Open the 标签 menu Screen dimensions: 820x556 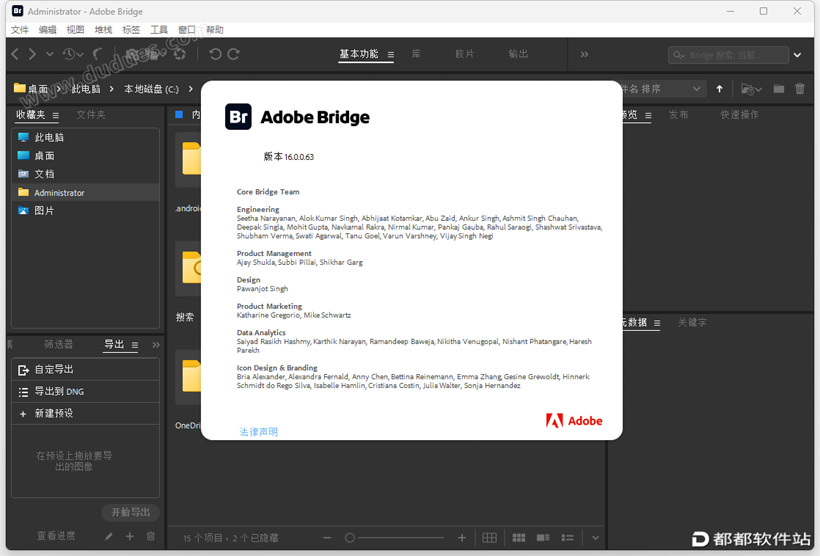pyautogui.click(x=131, y=30)
